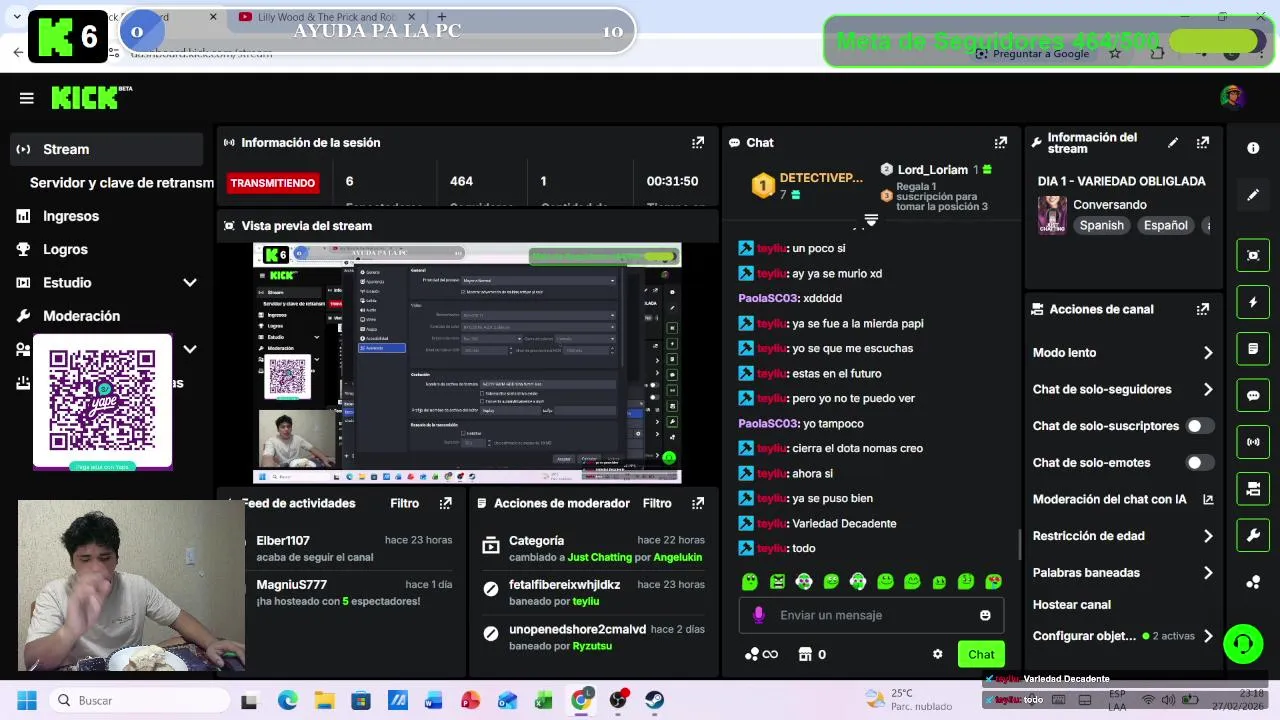The image size is (1280, 720).
Task: Click Hostear canal action
Action: click(x=1072, y=605)
